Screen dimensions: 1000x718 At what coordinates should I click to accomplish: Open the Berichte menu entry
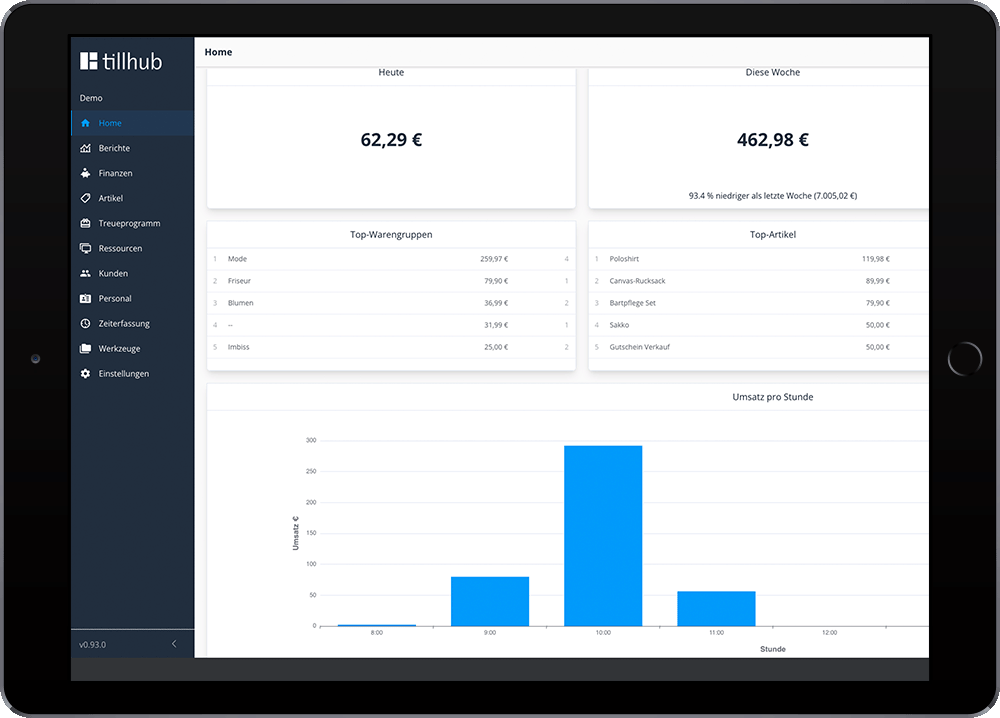(x=133, y=148)
